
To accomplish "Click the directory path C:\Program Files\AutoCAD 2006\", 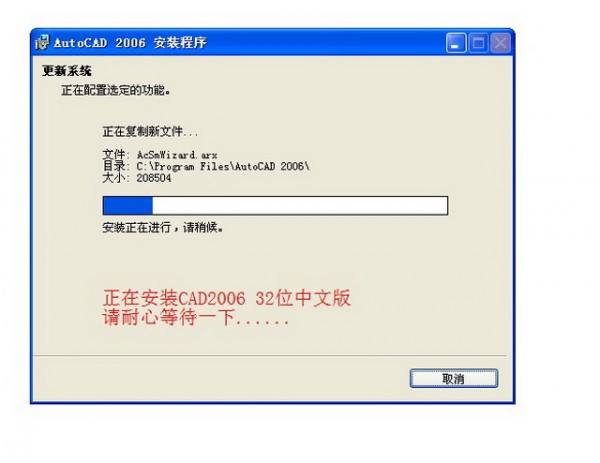I will click(223, 166).
